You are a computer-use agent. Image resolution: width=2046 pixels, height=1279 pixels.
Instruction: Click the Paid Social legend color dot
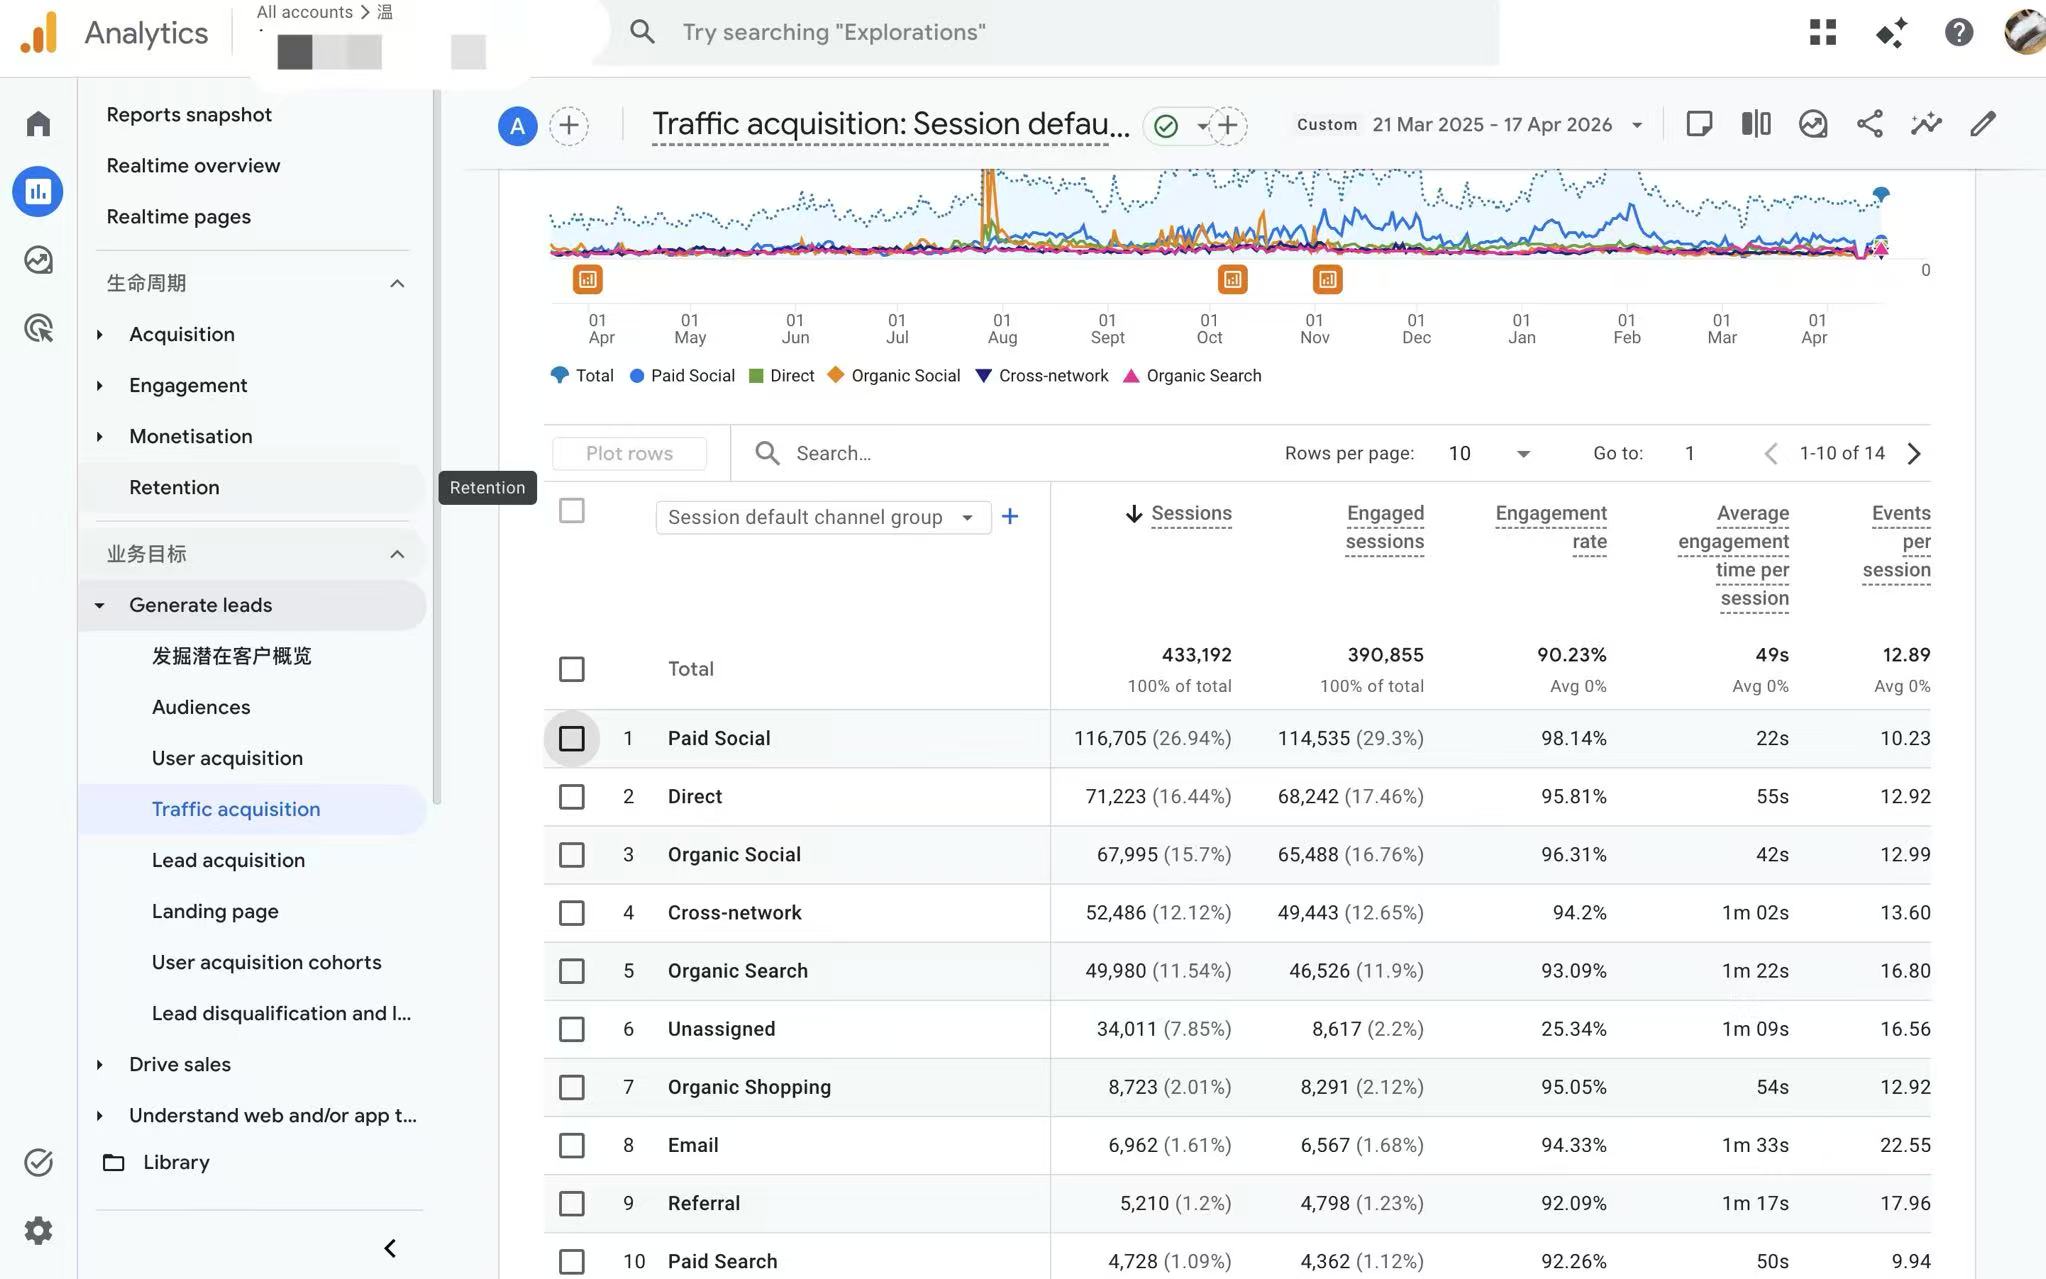637,376
